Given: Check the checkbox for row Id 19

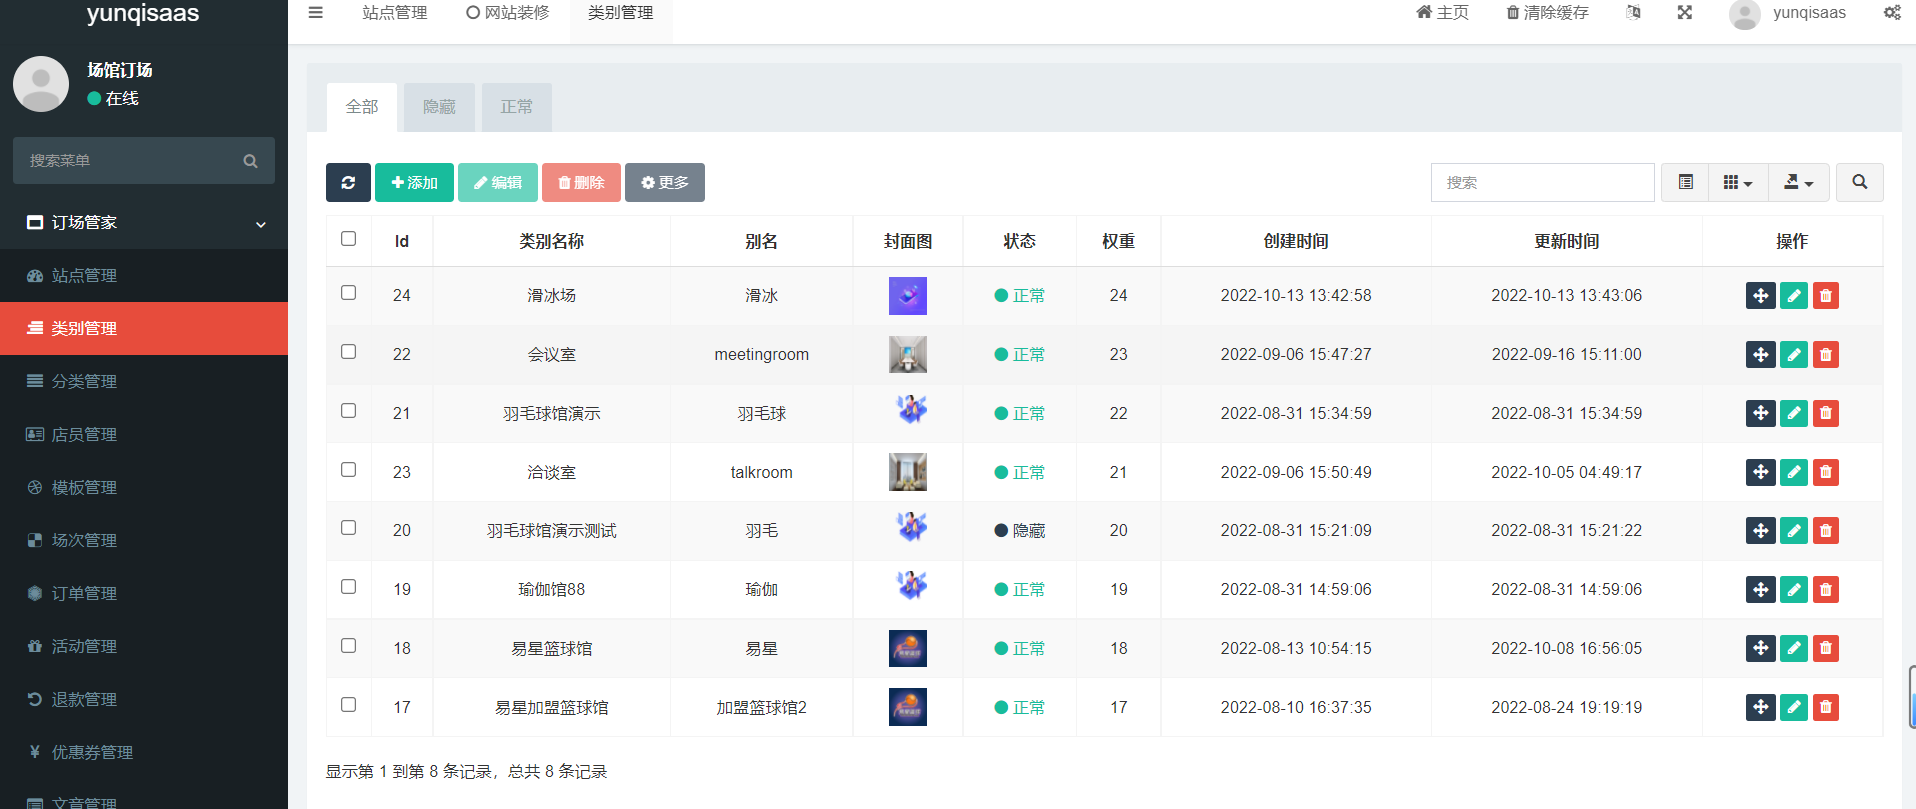Looking at the screenshot, I should point(348,587).
